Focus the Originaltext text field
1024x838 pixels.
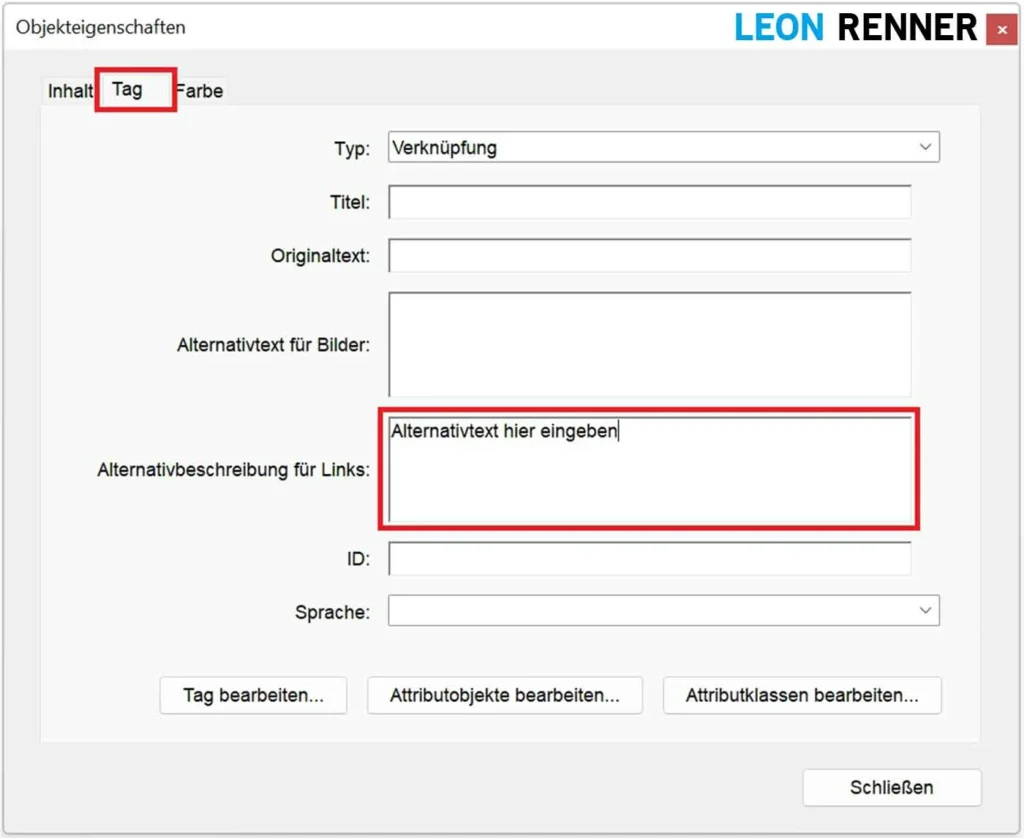(x=649, y=256)
